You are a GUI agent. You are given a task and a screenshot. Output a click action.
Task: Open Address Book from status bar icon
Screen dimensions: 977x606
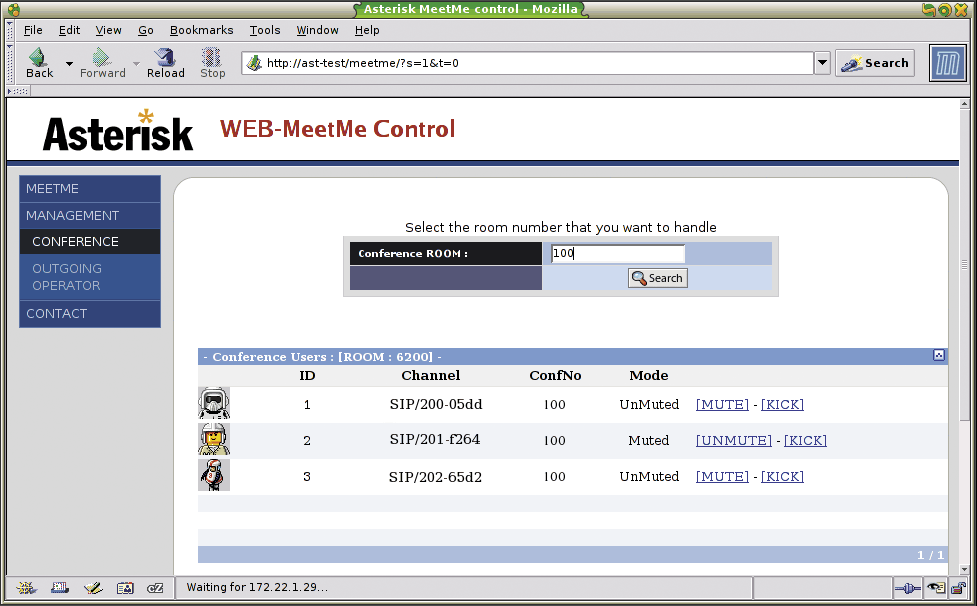(x=125, y=587)
